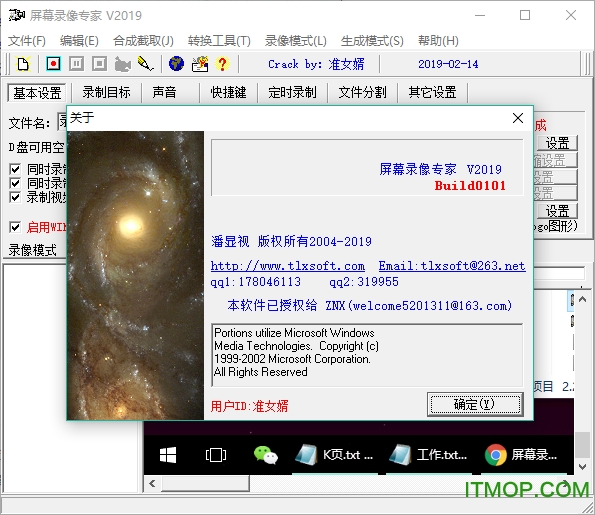
Task: Click the 确定(Y) button in About dialog
Action: (475, 404)
